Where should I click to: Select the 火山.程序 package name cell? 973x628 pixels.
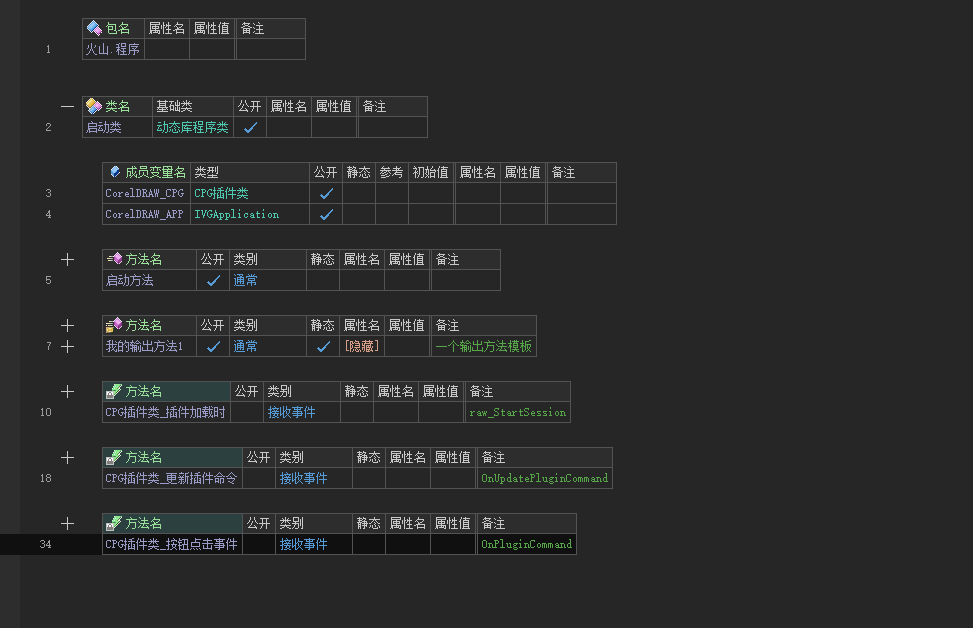[112, 49]
